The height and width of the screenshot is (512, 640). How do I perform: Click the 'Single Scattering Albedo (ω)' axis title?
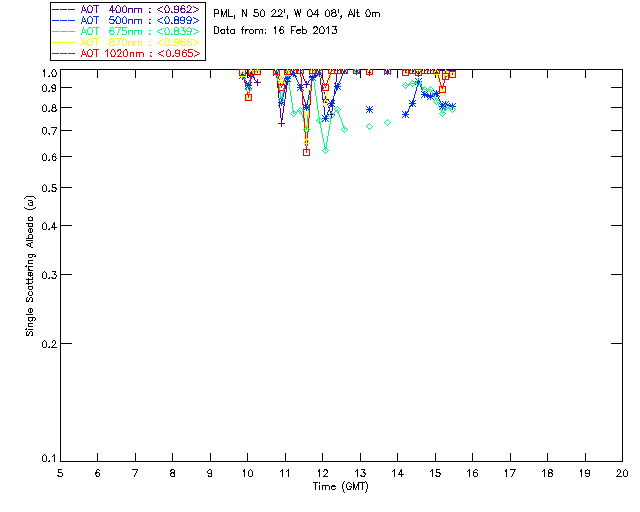[x=30, y=266]
